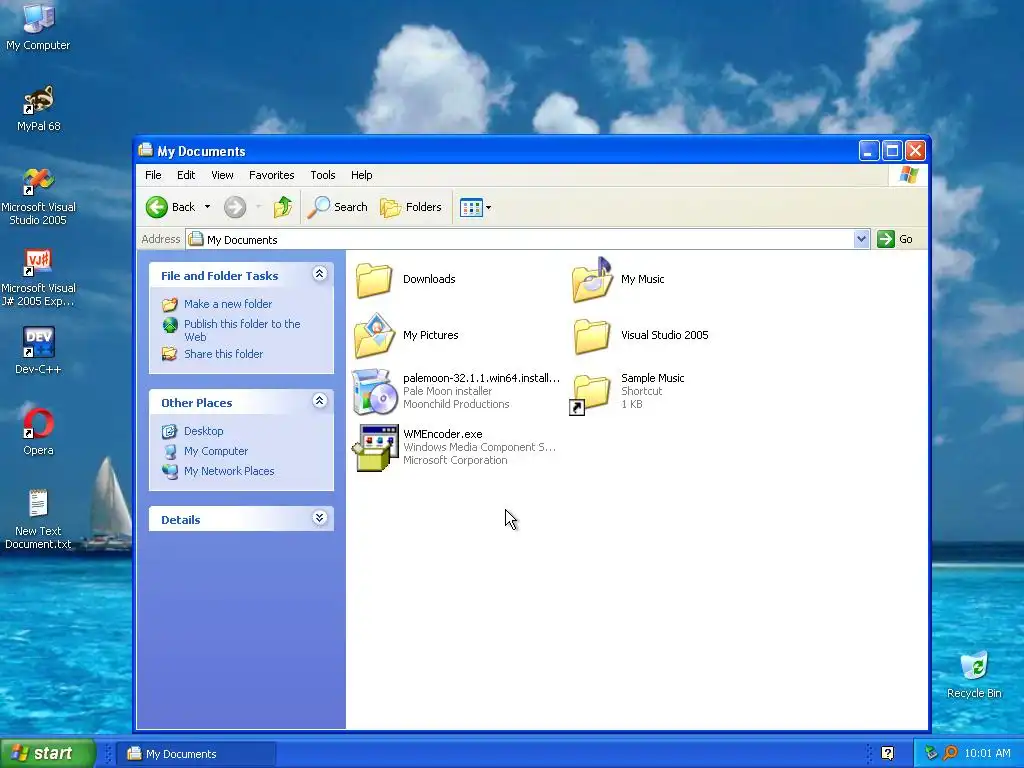1024x768 pixels.
Task: Open My Network Places link
Action: [x=229, y=471]
